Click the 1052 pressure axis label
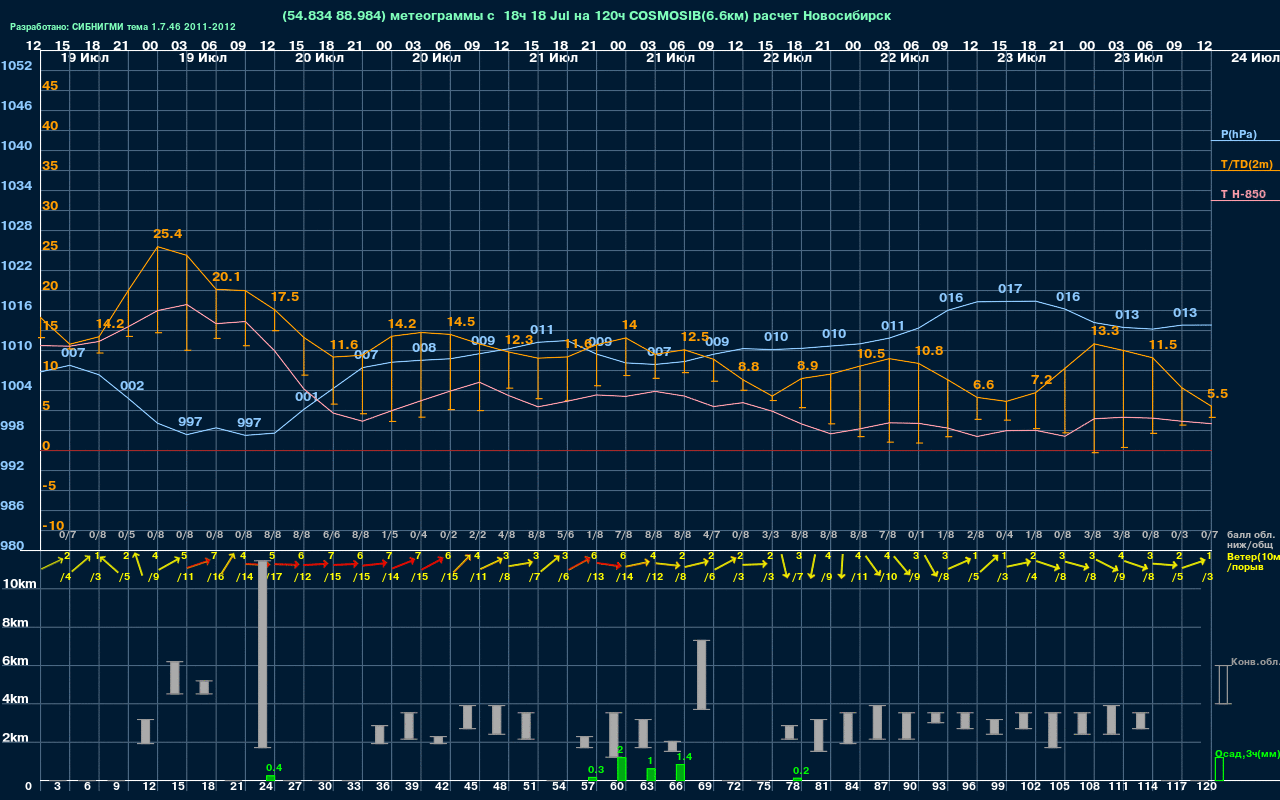Image resolution: width=1280 pixels, height=800 pixels. pos(16,66)
